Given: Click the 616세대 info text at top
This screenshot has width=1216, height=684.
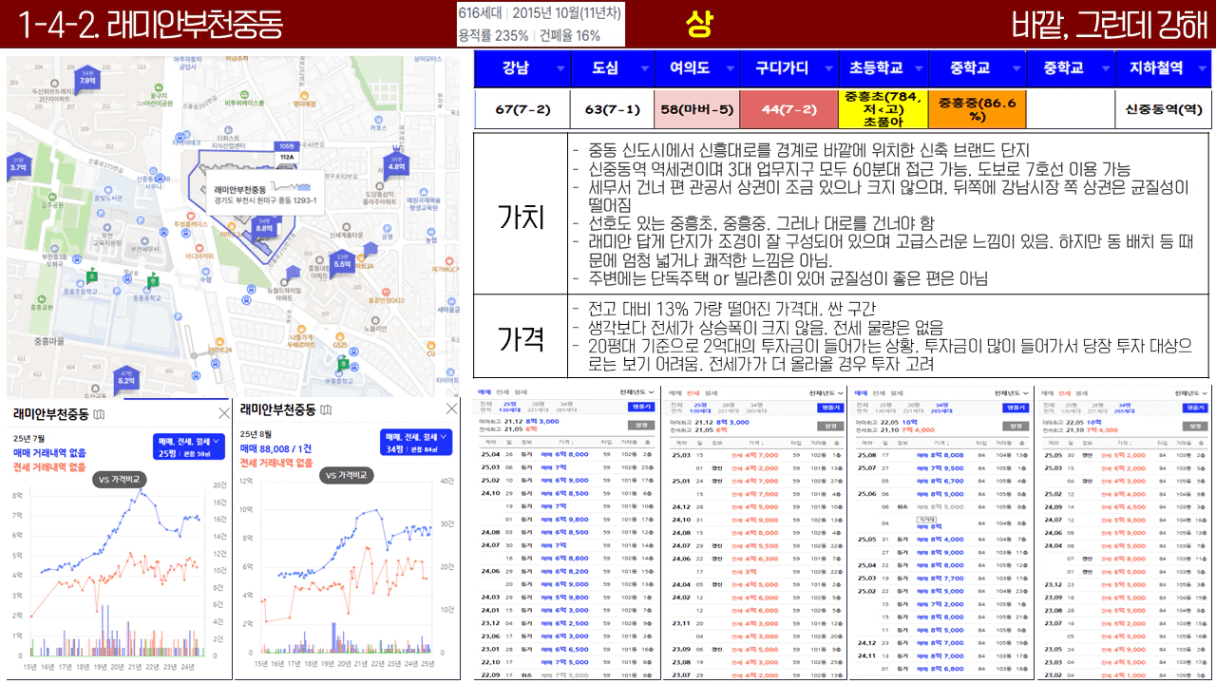Looking at the screenshot, I should [x=481, y=13].
